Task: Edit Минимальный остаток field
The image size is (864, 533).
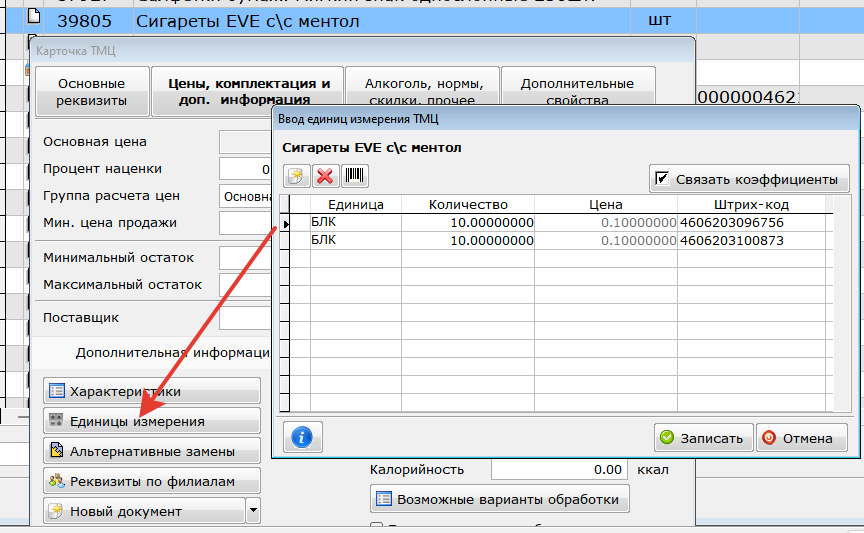Action: [245, 258]
